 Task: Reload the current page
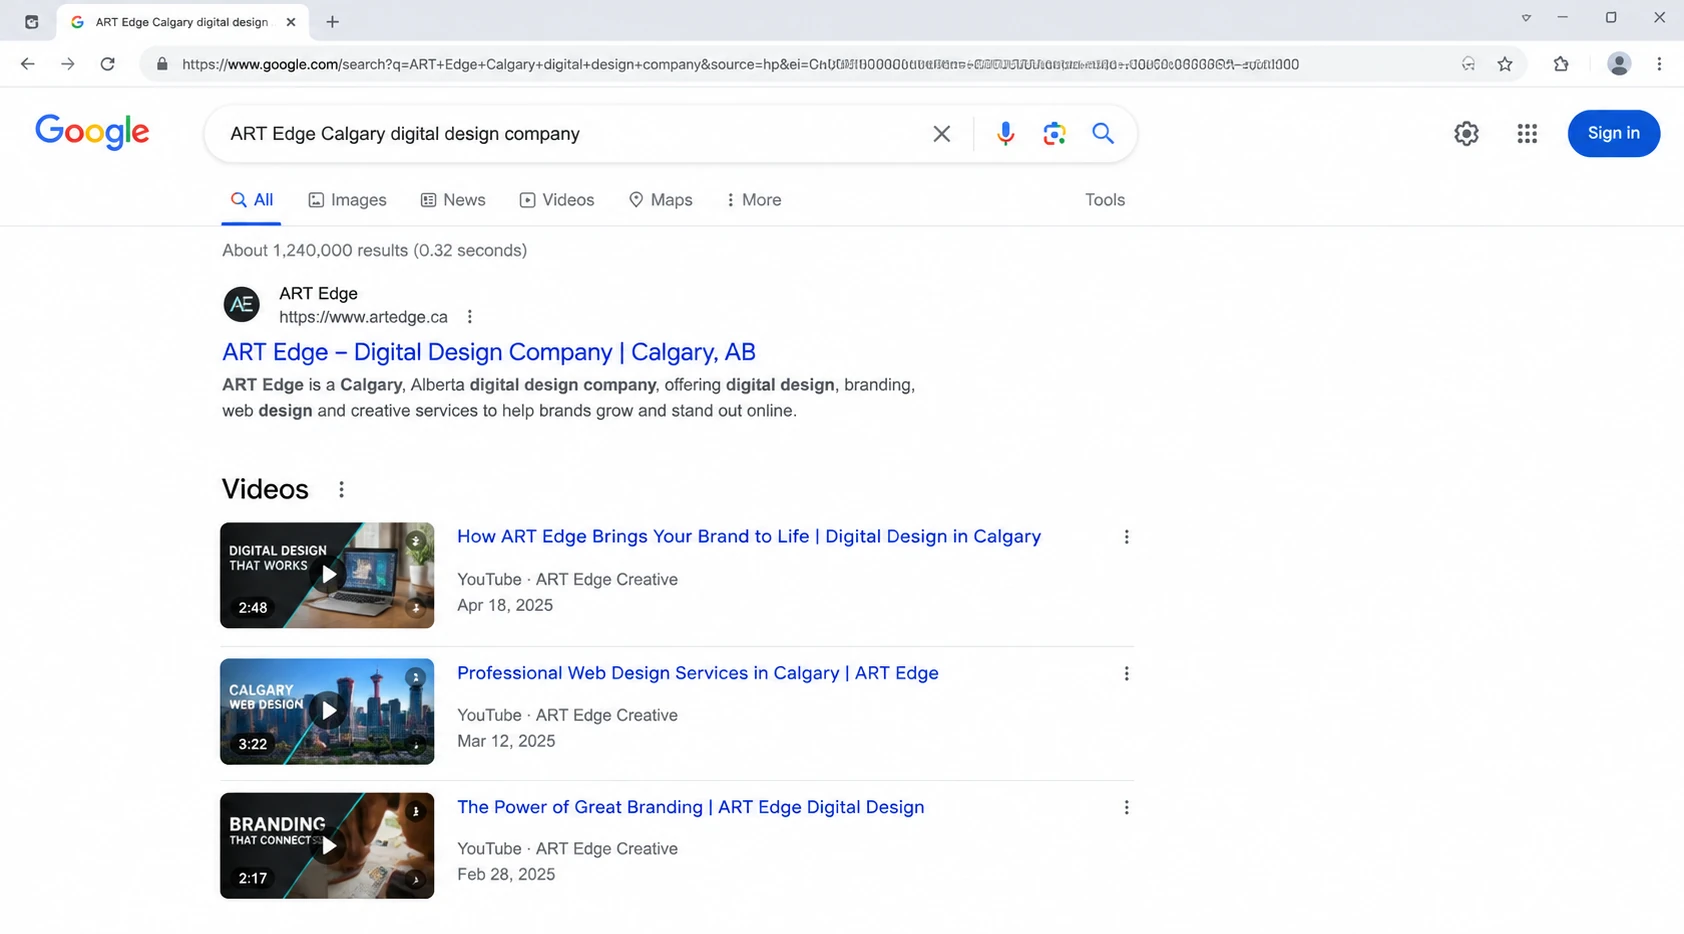108,64
